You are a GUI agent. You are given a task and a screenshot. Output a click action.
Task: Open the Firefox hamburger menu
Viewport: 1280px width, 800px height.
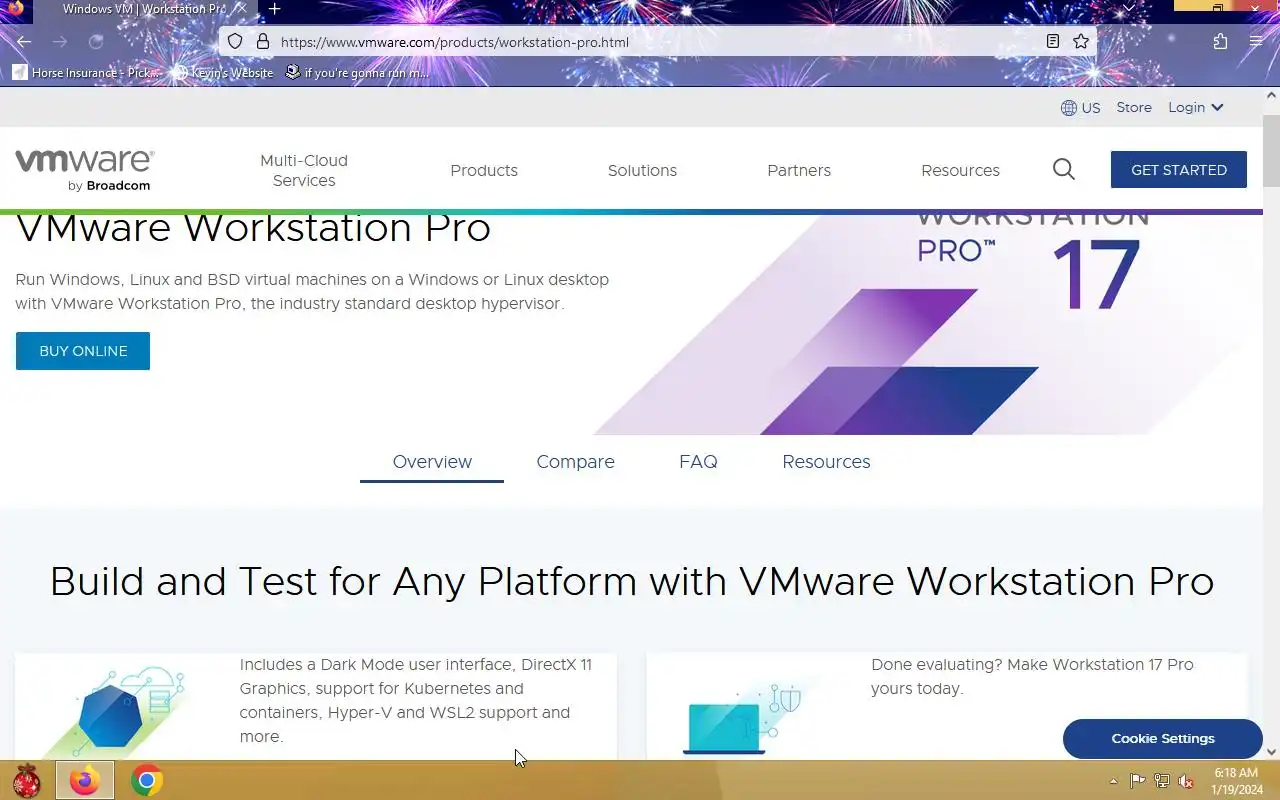pos(1256,42)
